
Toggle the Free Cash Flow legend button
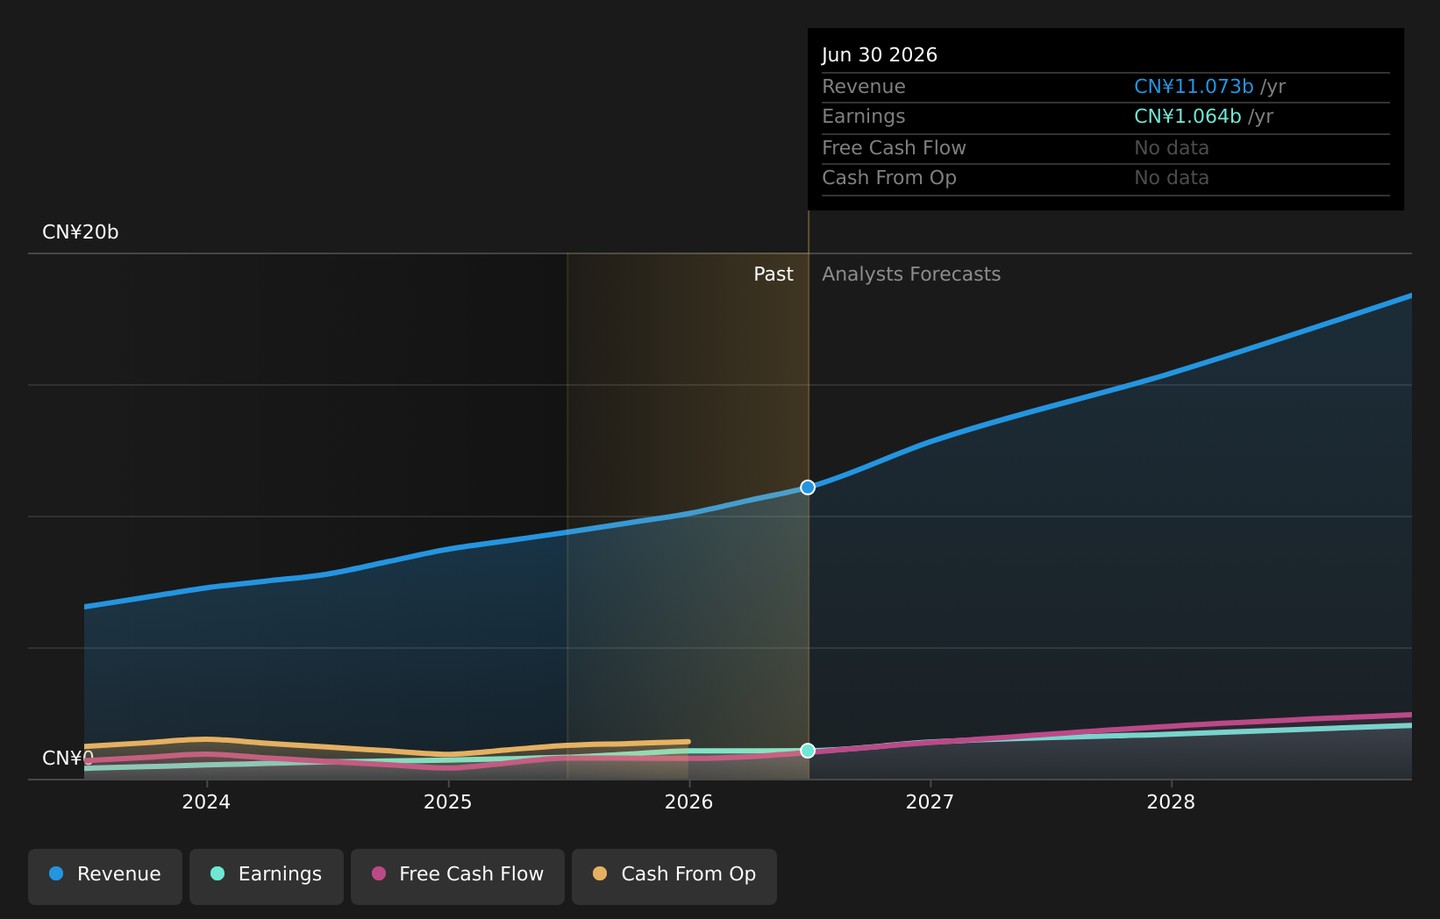pos(457,876)
